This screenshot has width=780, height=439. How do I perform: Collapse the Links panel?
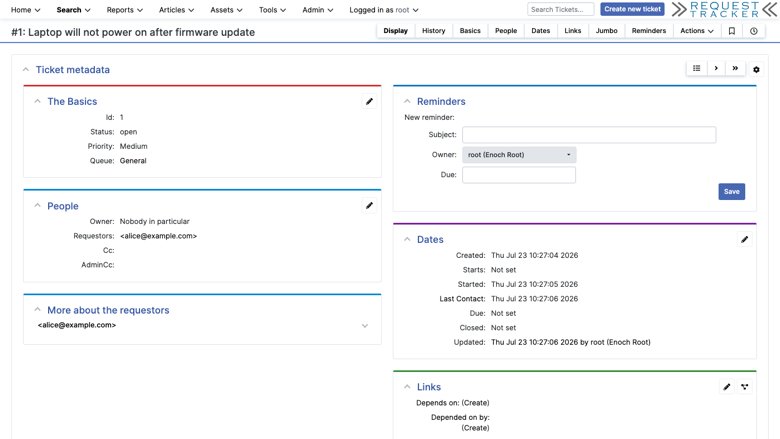pos(407,387)
